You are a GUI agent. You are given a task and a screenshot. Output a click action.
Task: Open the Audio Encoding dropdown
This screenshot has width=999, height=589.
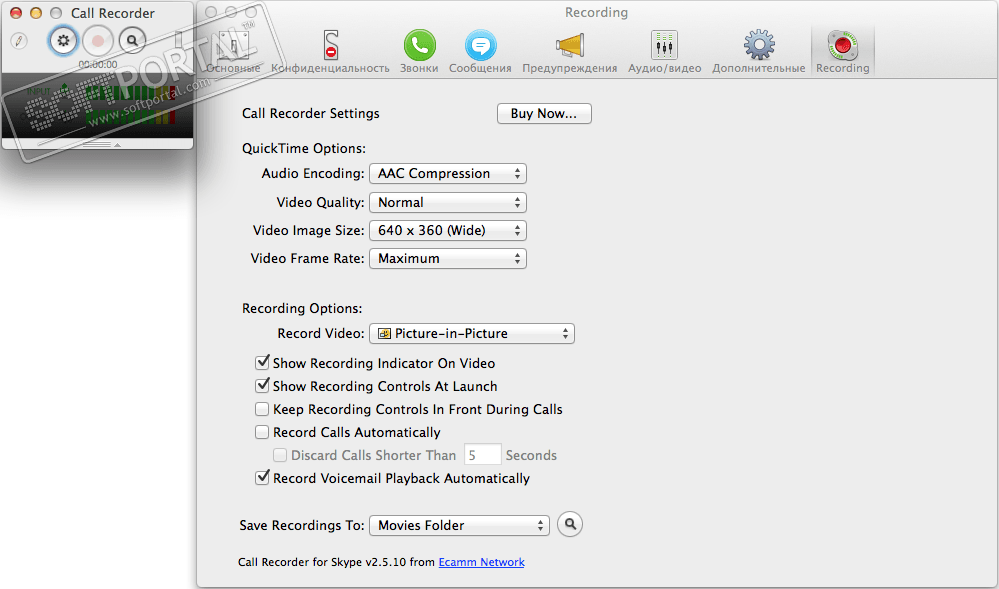(x=448, y=173)
